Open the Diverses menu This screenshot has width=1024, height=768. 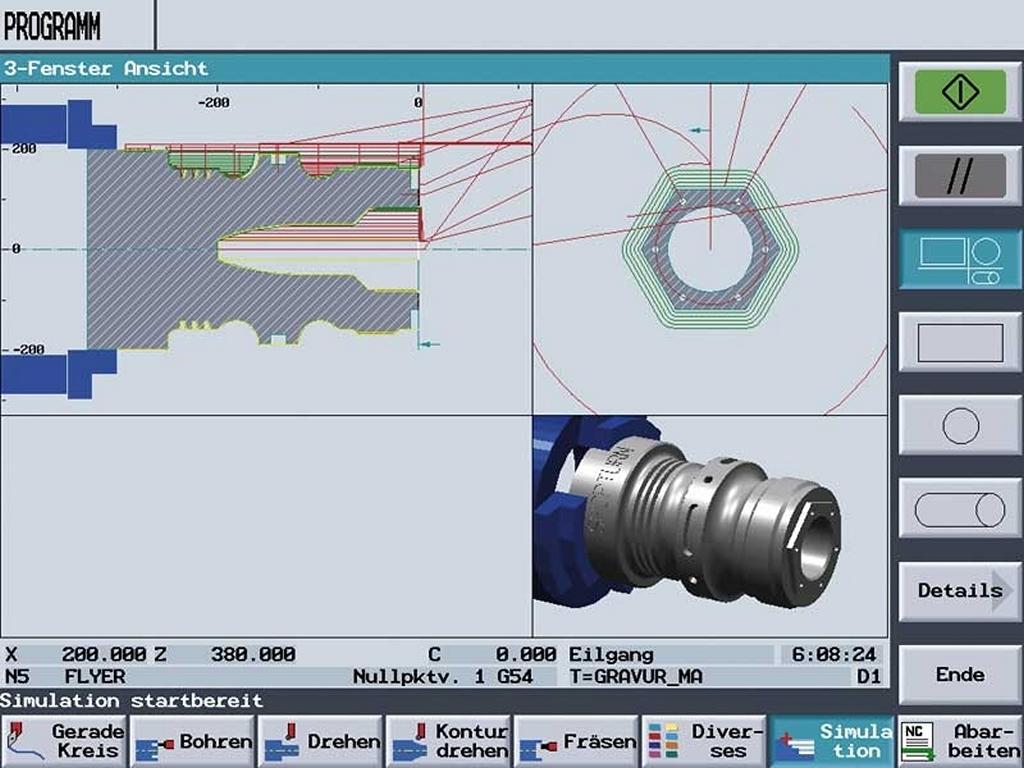705,741
